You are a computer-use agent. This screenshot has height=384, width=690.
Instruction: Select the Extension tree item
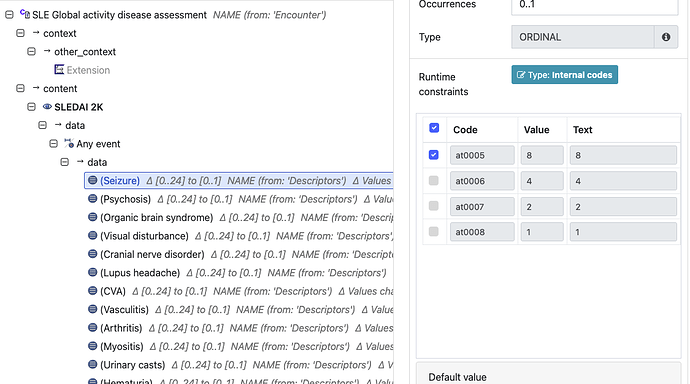(x=88, y=70)
